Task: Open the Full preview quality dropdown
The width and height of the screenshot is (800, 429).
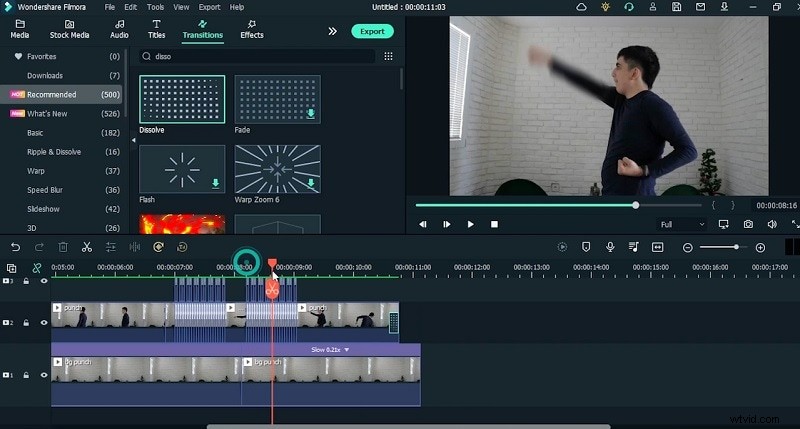Action: click(682, 224)
